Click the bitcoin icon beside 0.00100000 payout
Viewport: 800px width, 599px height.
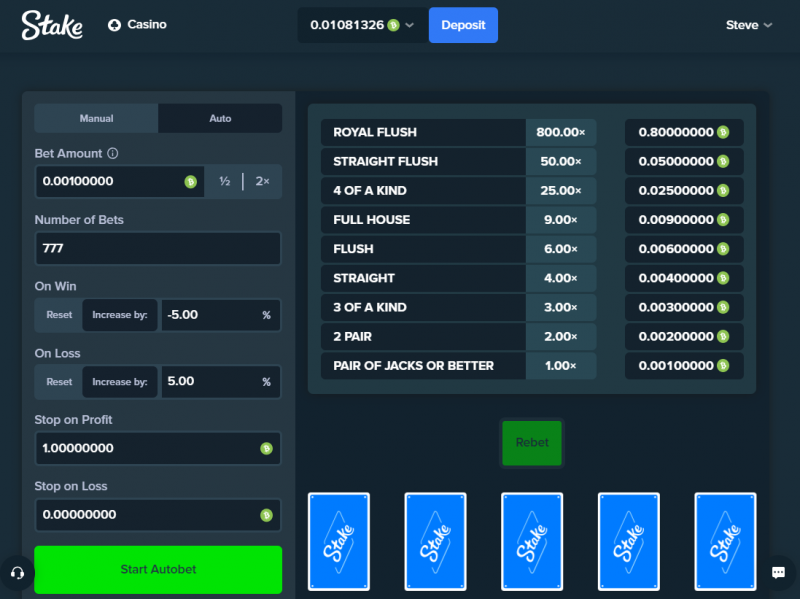723,366
